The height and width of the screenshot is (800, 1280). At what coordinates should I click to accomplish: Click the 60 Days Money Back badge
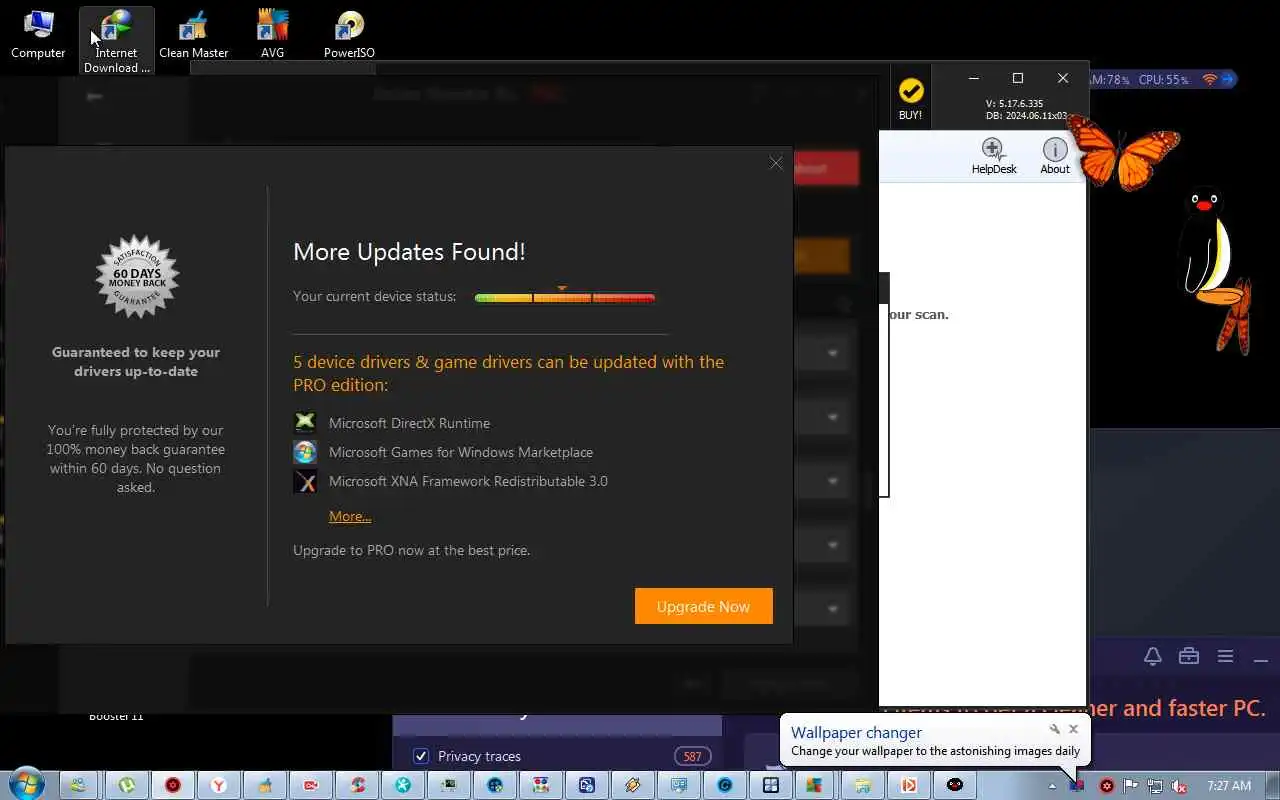click(x=137, y=277)
